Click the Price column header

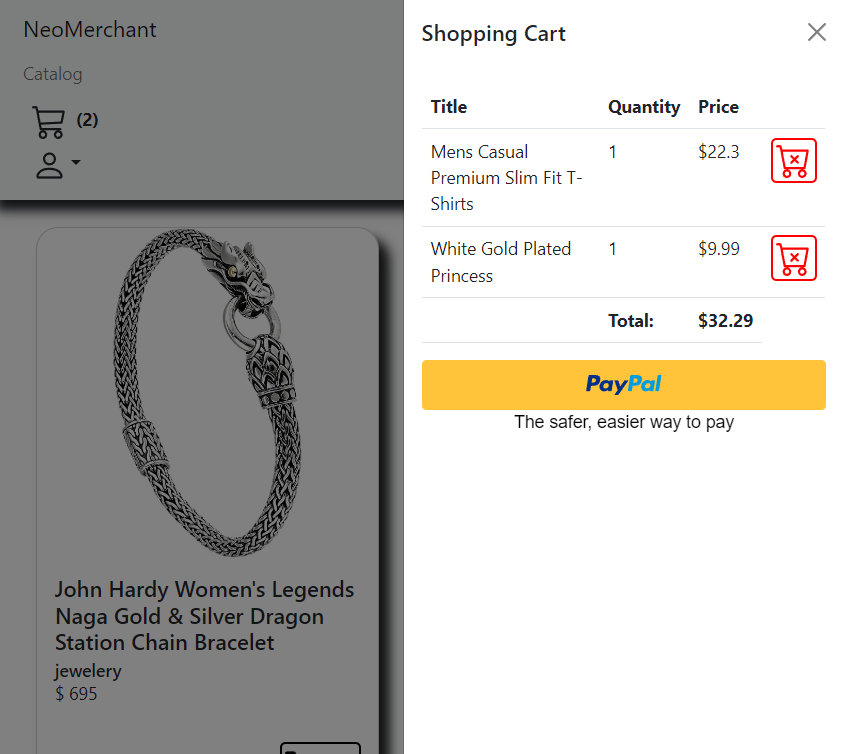pyautogui.click(x=718, y=107)
